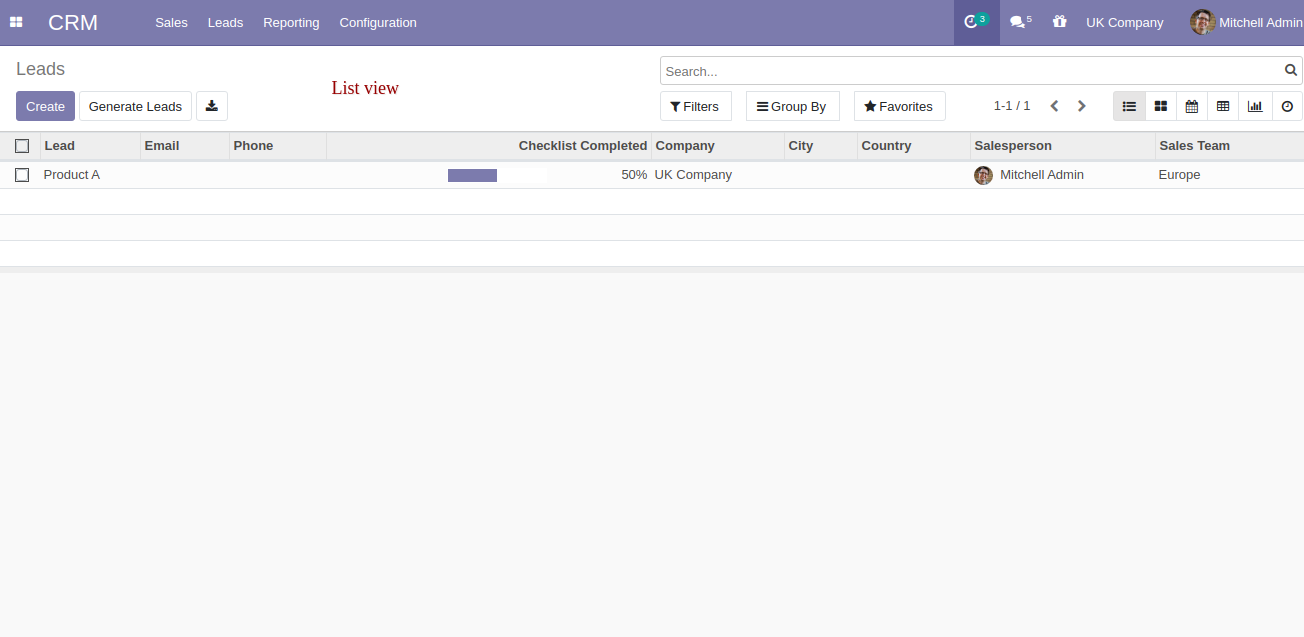
Task: Open the conversations chat bubble icon
Action: click(1020, 22)
